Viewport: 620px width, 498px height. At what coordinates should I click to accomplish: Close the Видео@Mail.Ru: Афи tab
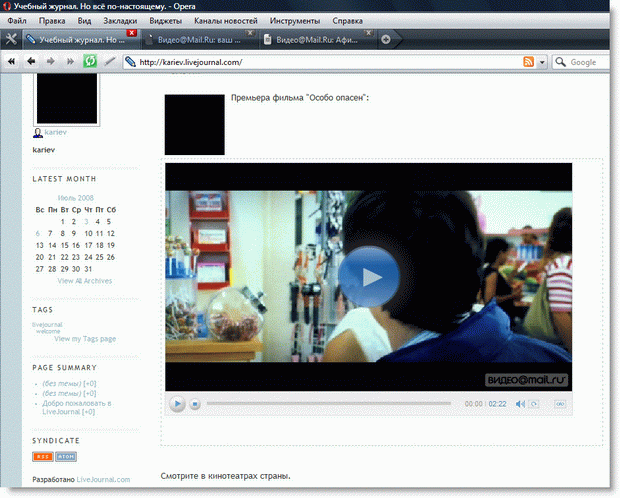368,33
